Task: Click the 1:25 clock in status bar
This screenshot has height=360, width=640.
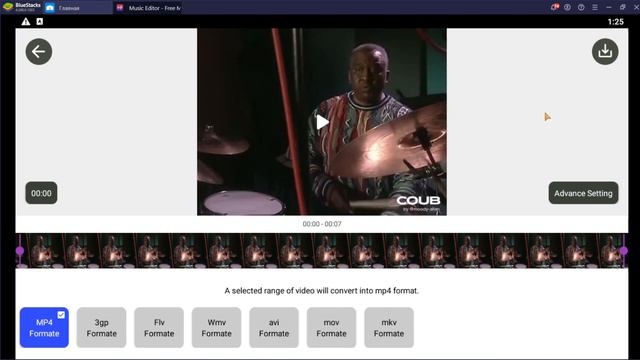Action: click(x=616, y=22)
